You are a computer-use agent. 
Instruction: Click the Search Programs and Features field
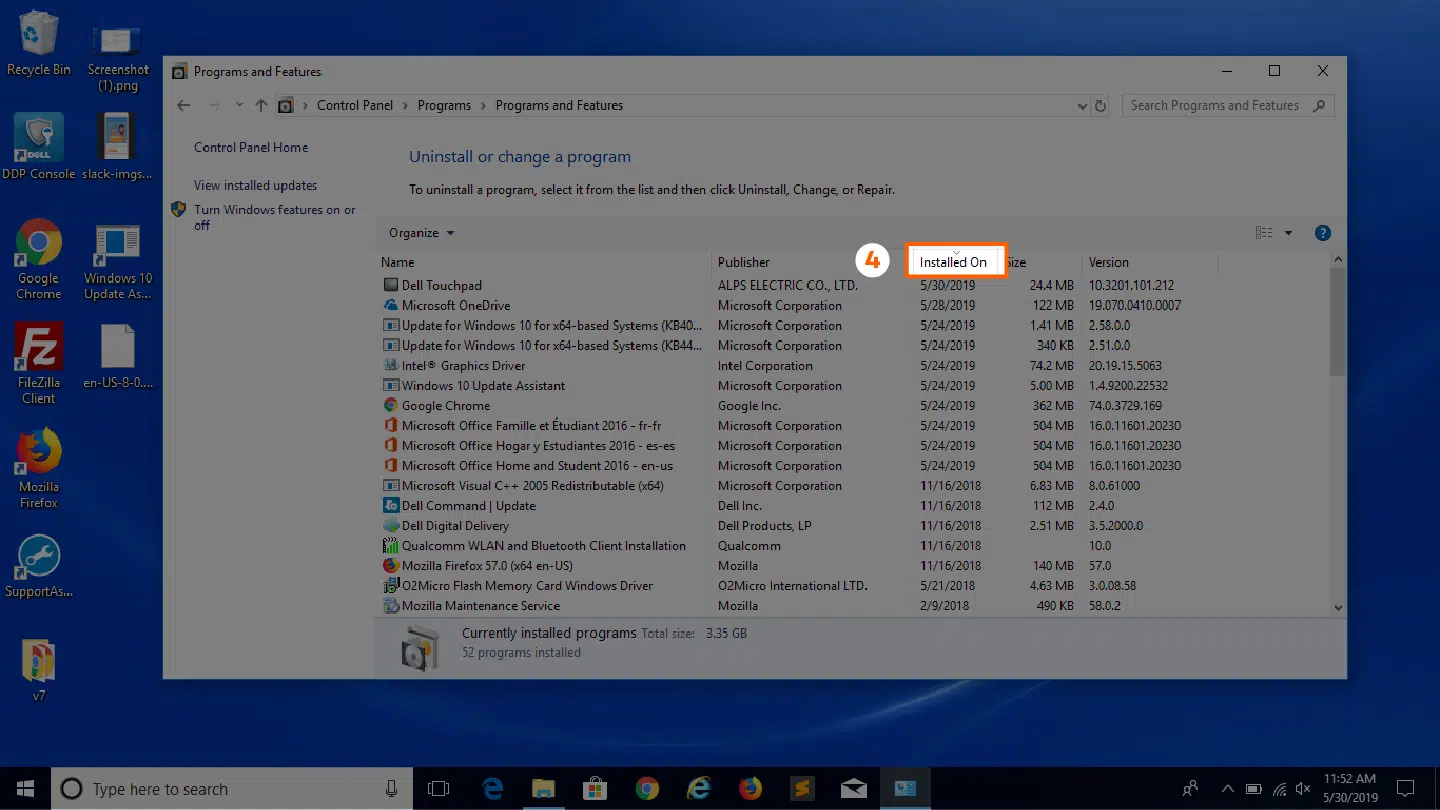click(1228, 105)
